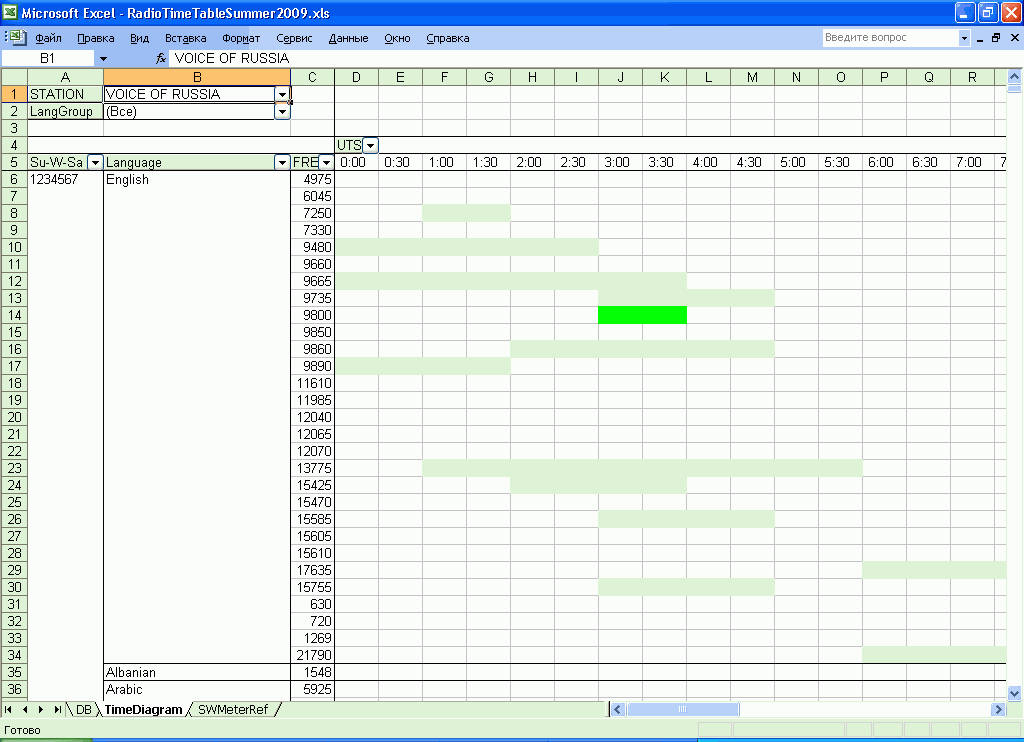Click the Excel application icon in the title bar

(x=10, y=12)
